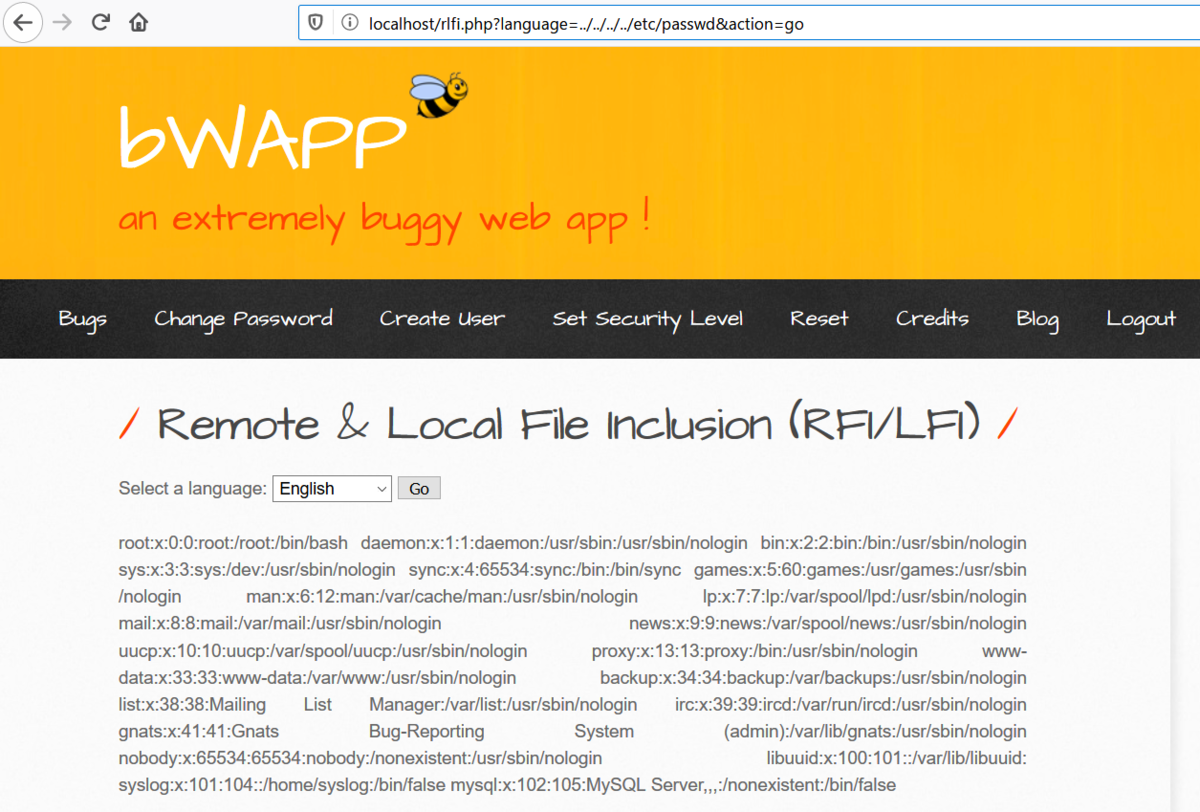Click the bWAPP title text
Viewport: 1200px width, 812px height.
coord(262,138)
